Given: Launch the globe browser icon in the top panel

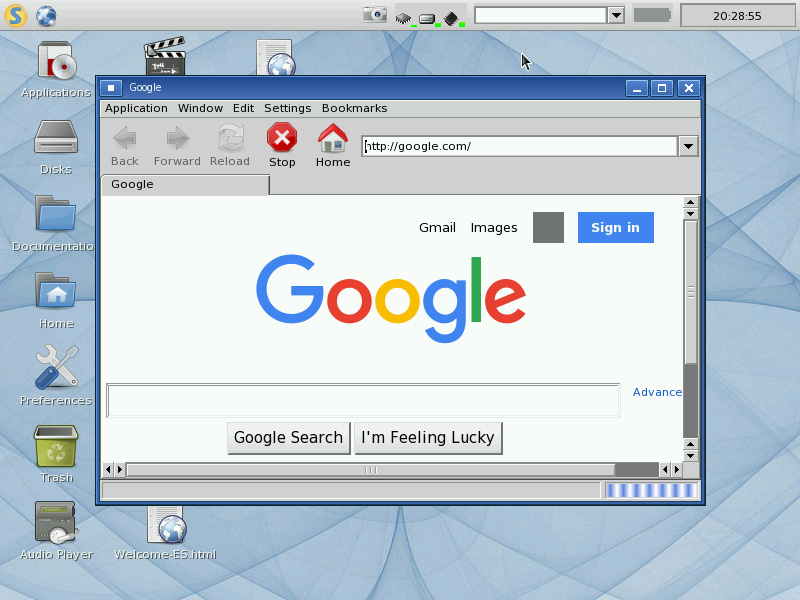Looking at the screenshot, I should [x=46, y=16].
